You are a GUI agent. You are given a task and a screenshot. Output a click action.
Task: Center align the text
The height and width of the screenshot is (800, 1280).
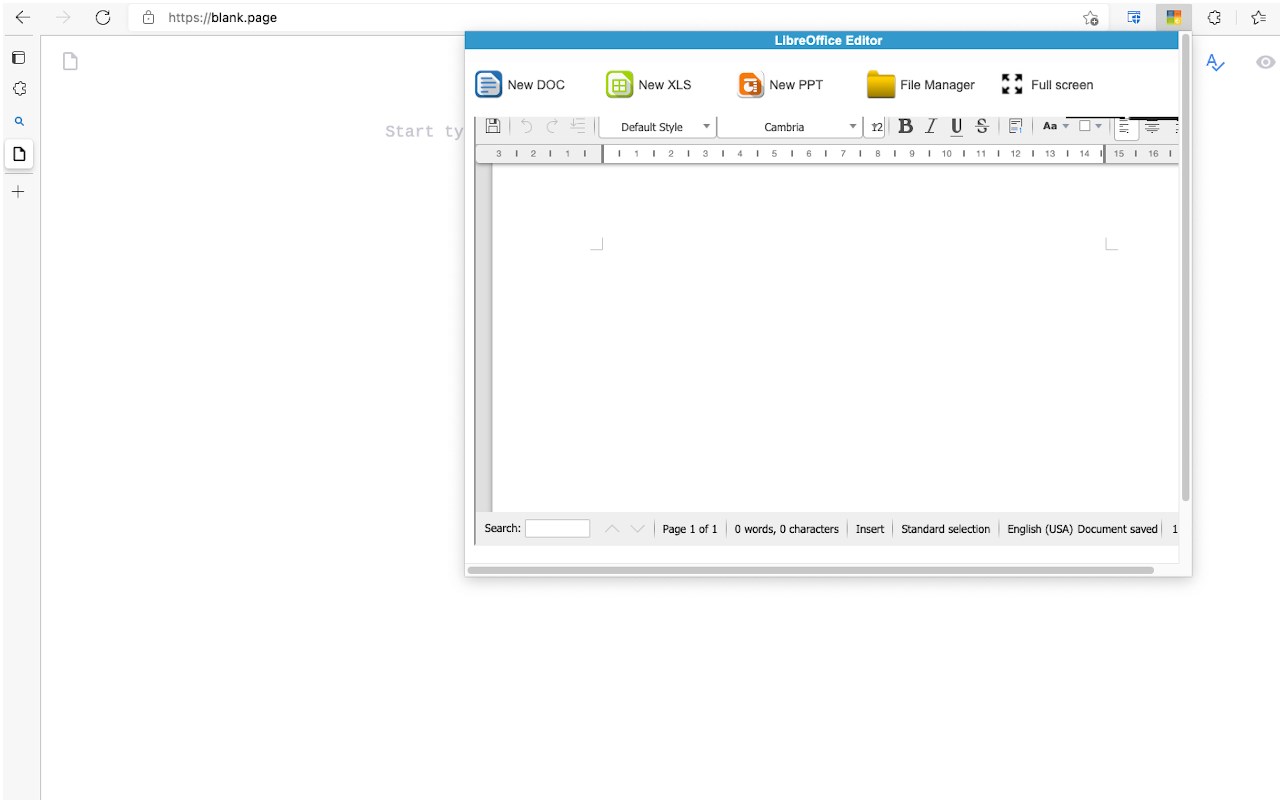point(1152,127)
